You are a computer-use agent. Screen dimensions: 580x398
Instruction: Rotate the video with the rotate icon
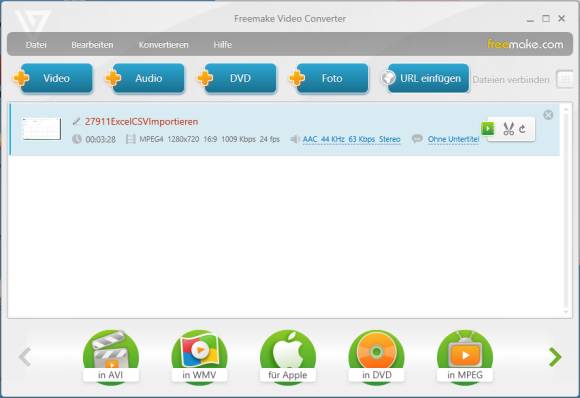coord(522,129)
